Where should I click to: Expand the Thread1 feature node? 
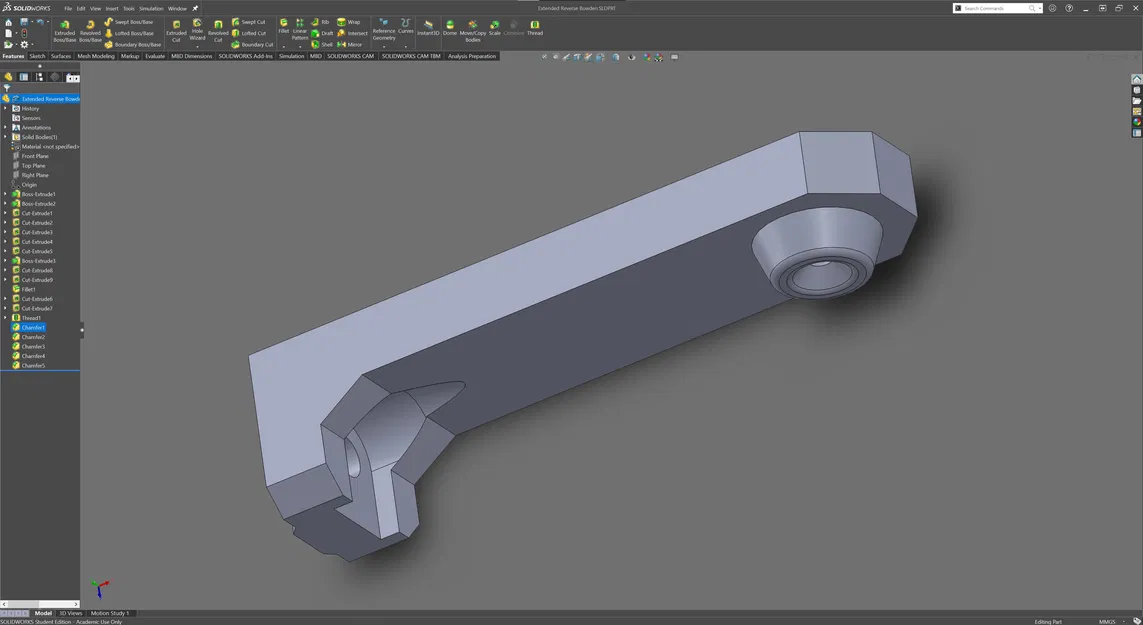(5, 318)
